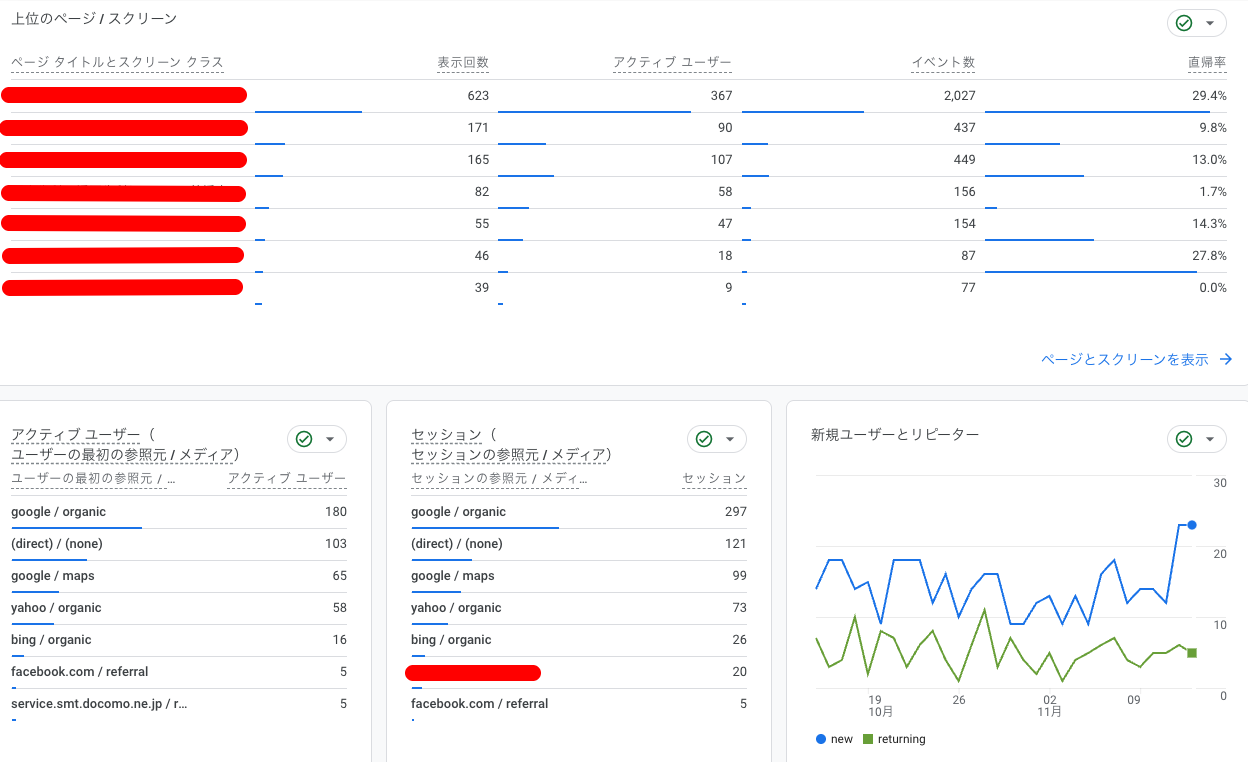This screenshot has height=762, width=1248.
Task: Click check icon beside アクティブ ユーザー card title
Action: 304,439
